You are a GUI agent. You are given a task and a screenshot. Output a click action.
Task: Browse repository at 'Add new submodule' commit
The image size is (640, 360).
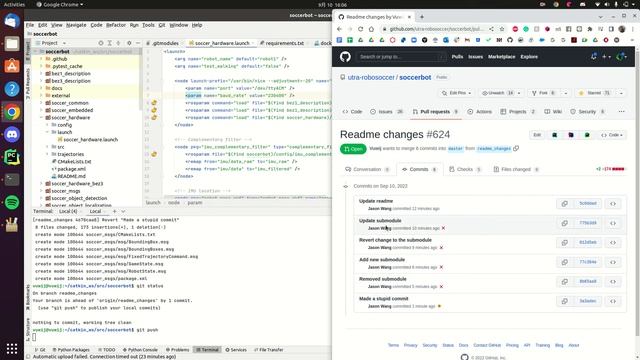(613, 262)
